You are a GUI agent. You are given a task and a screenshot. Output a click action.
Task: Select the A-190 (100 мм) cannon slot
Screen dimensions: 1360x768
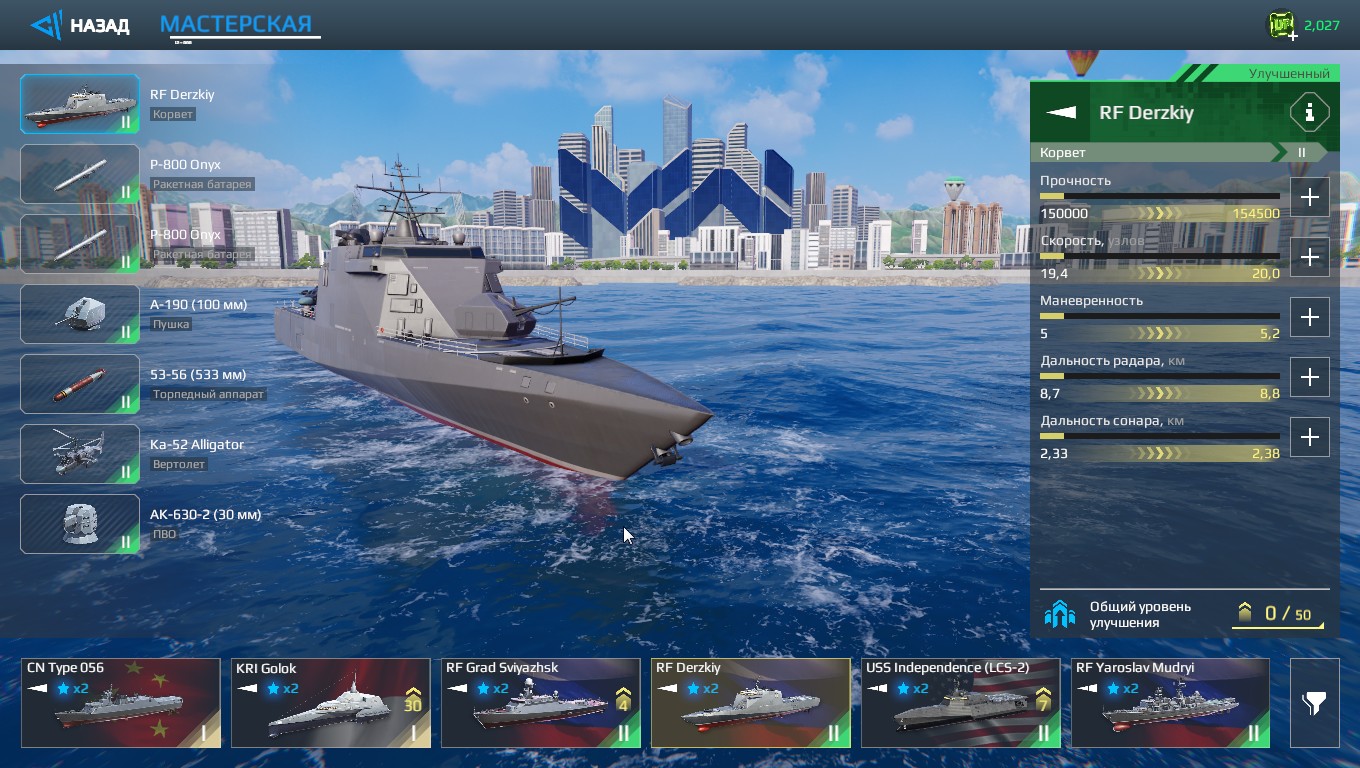tap(80, 314)
